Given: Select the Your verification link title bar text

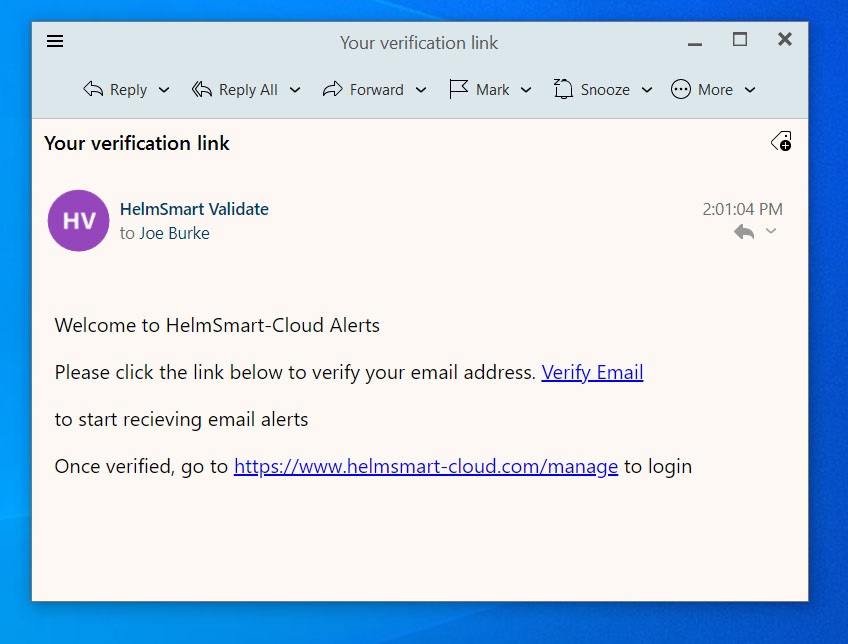Looking at the screenshot, I should pos(419,43).
